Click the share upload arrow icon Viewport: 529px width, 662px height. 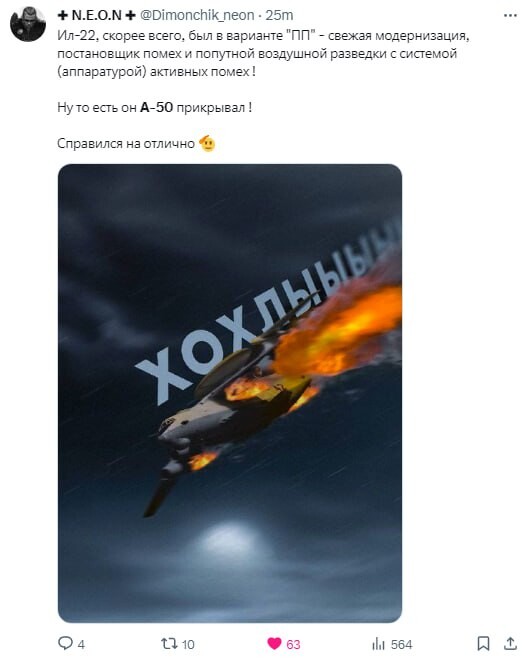click(510, 643)
